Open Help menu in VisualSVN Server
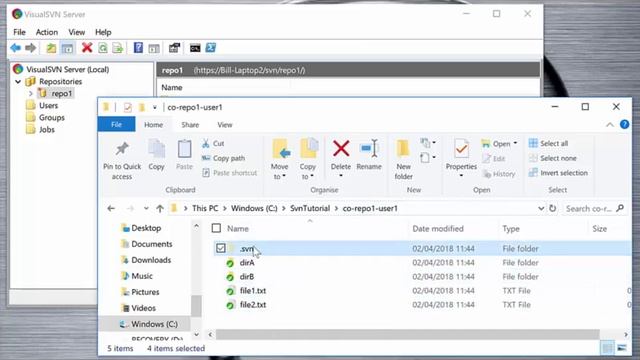 pyautogui.click(x=103, y=32)
